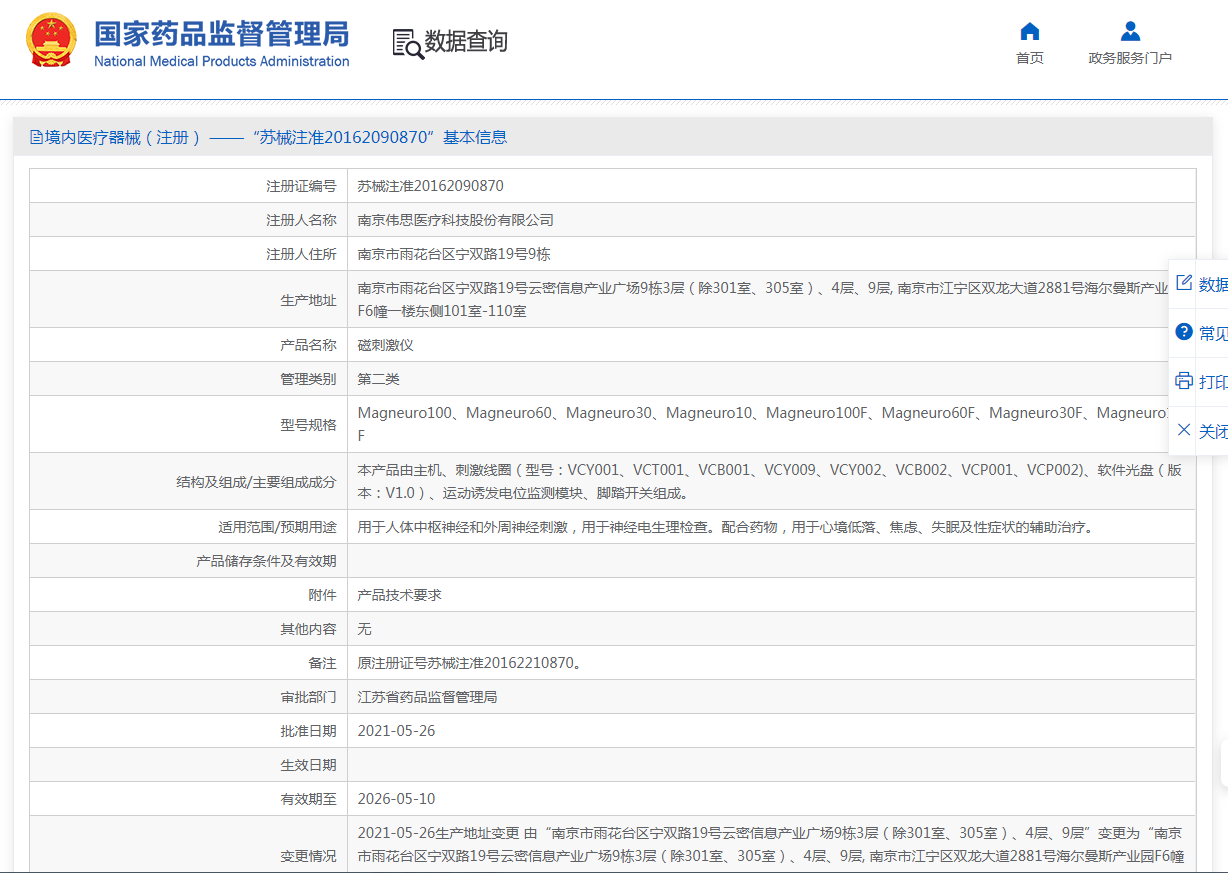Image resolution: width=1228 pixels, height=873 pixels.
Task: Click the 常见 side menu label
Action: click(1213, 333)
